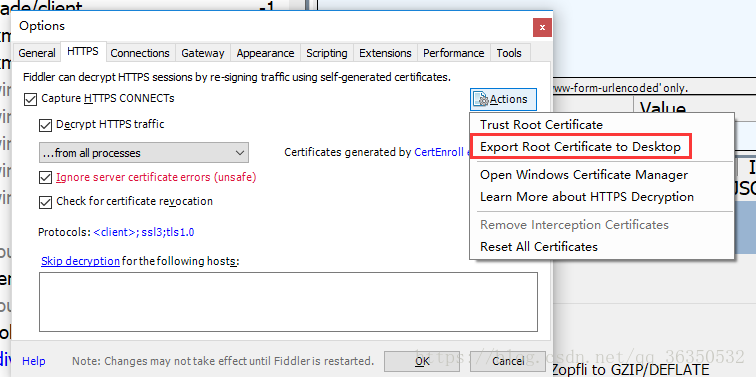
Task: Toggle Decrypt HTTPS traffic checkbox
Action: point(45,125)
